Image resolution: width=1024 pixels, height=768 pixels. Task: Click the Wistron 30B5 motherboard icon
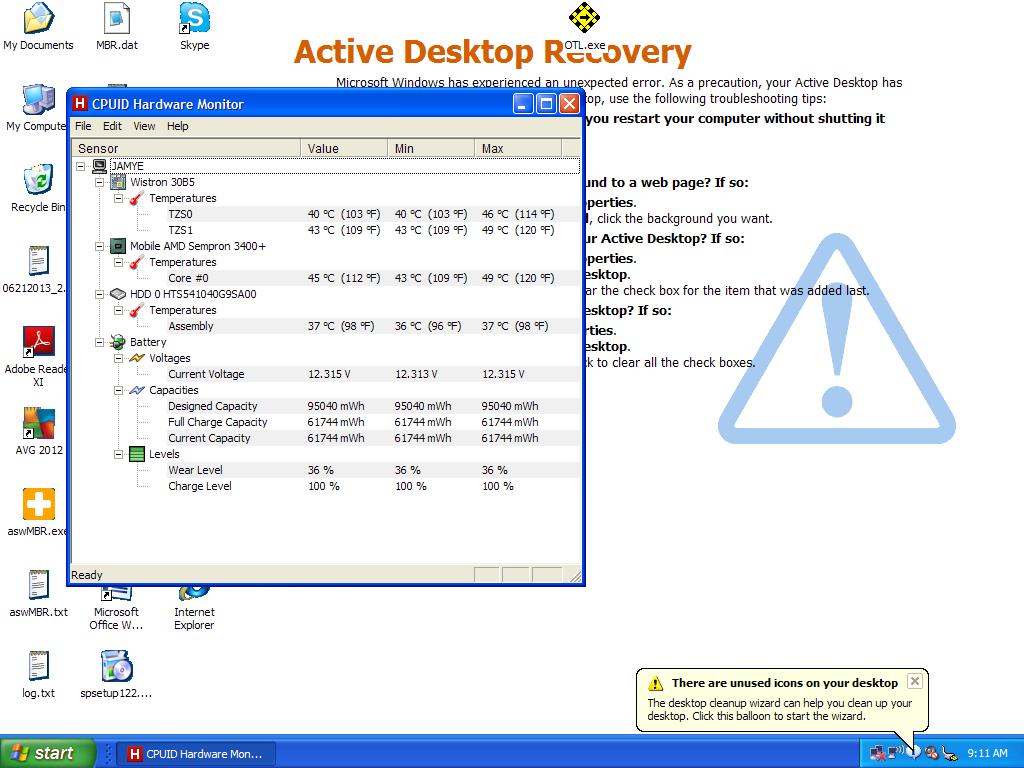[x=118, y=182]
